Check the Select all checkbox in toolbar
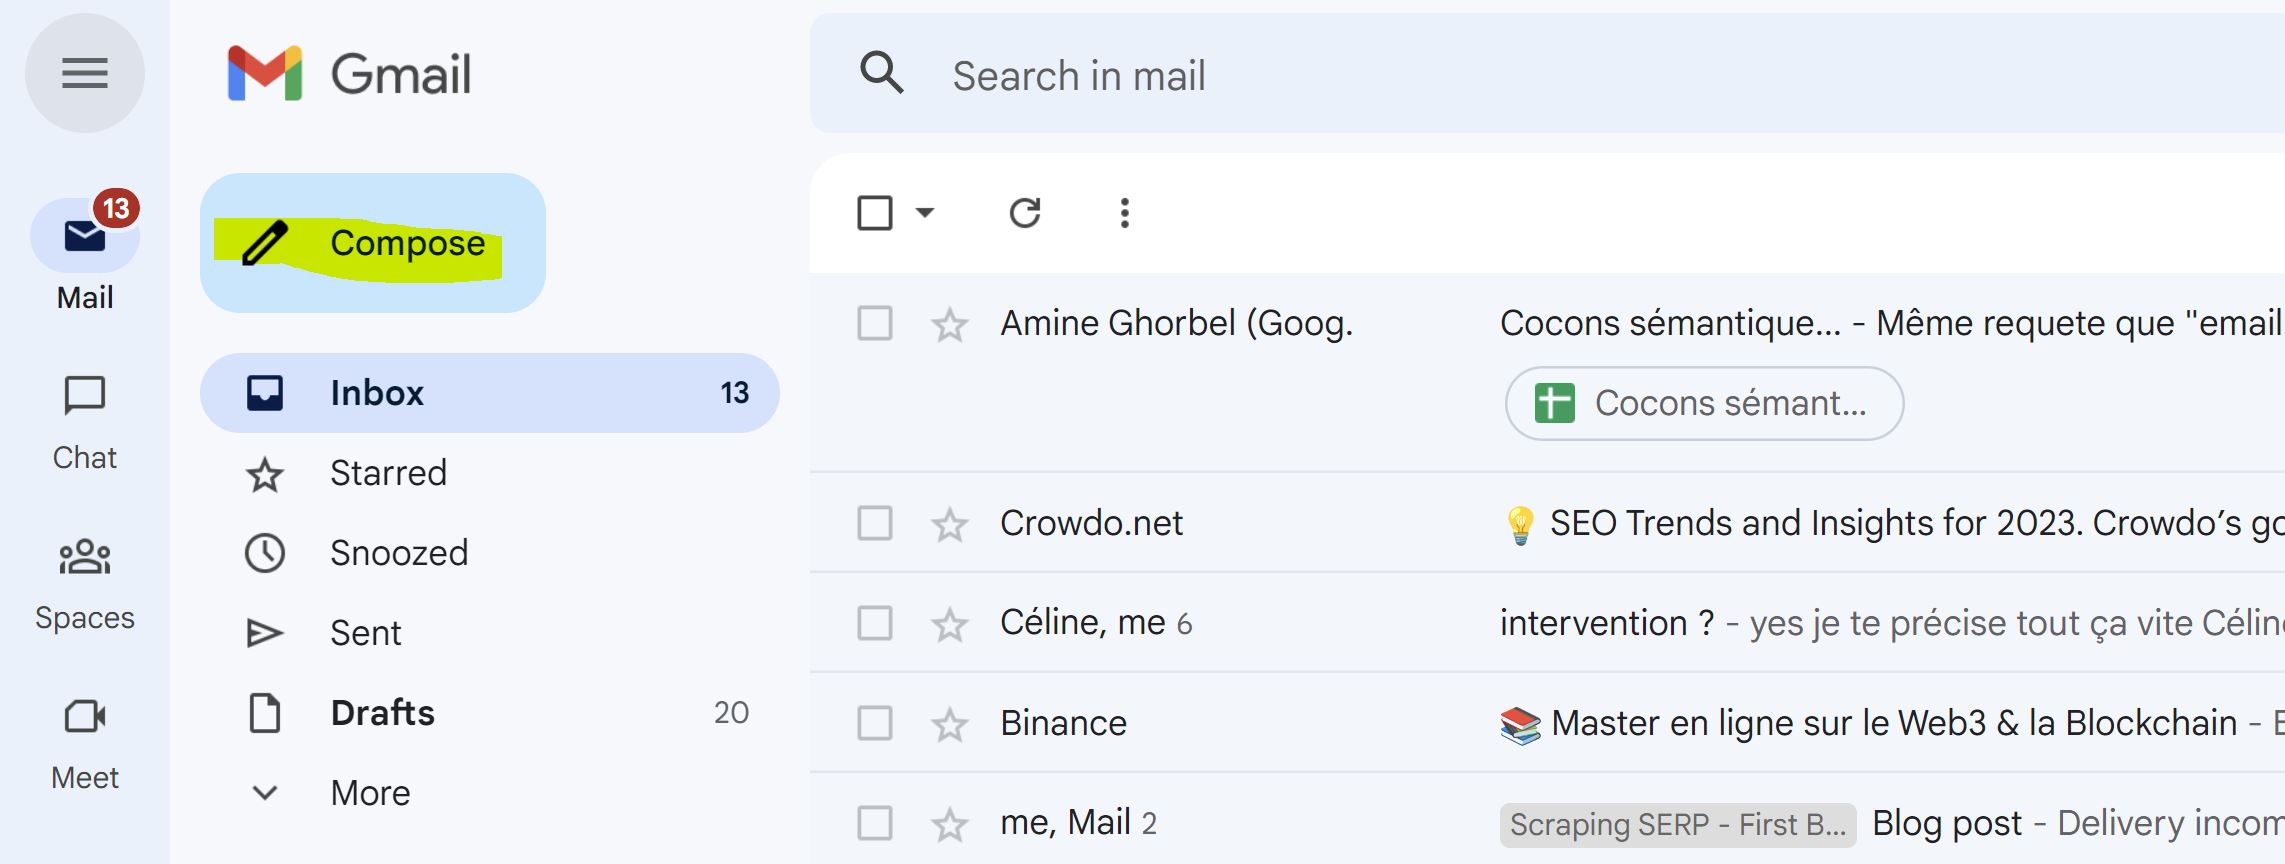Viewport: 2285px width, 864px height. coord(875,213)
